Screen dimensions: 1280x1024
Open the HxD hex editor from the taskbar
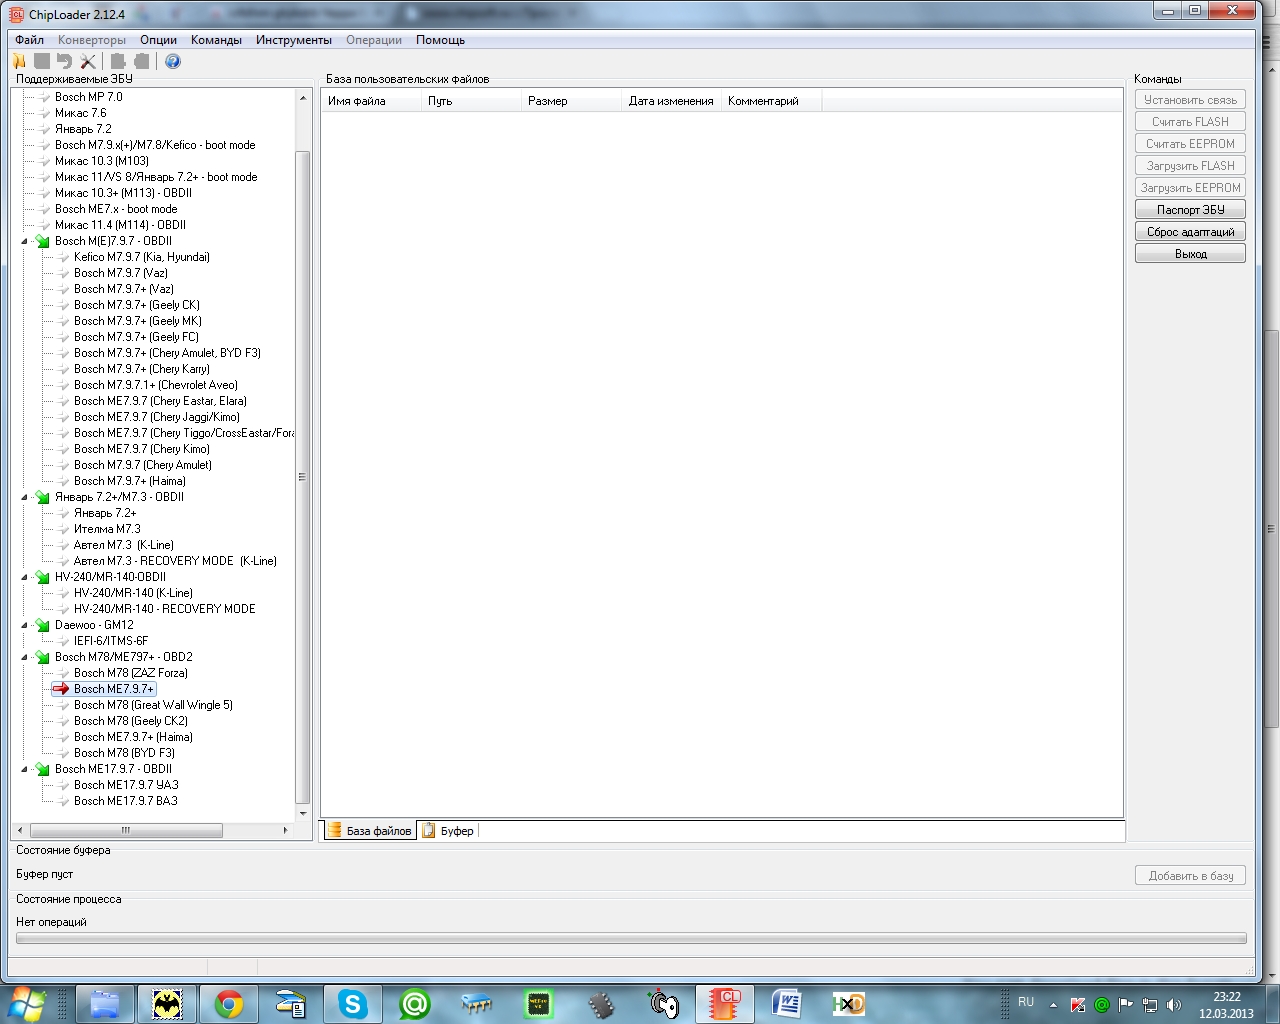[849, 1004]
